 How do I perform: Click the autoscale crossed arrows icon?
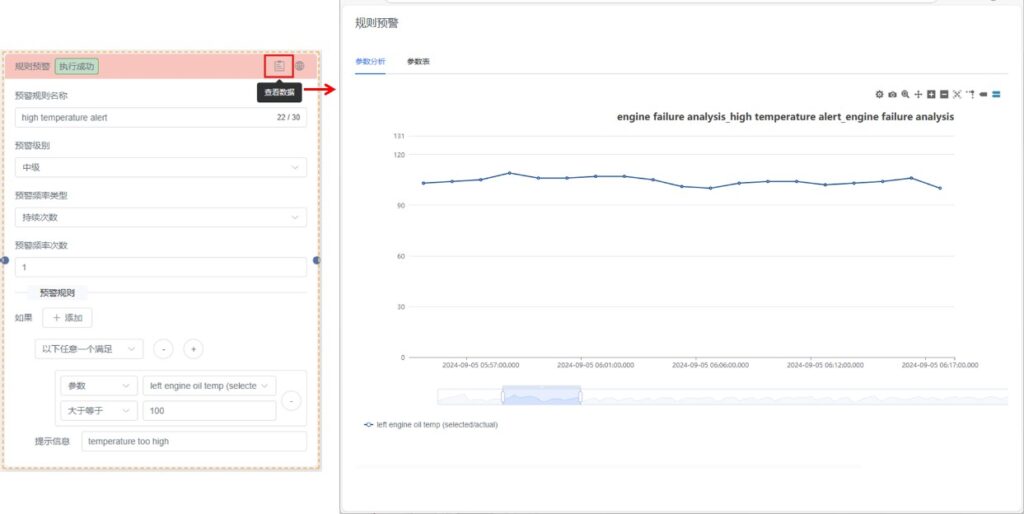(957, 94)
